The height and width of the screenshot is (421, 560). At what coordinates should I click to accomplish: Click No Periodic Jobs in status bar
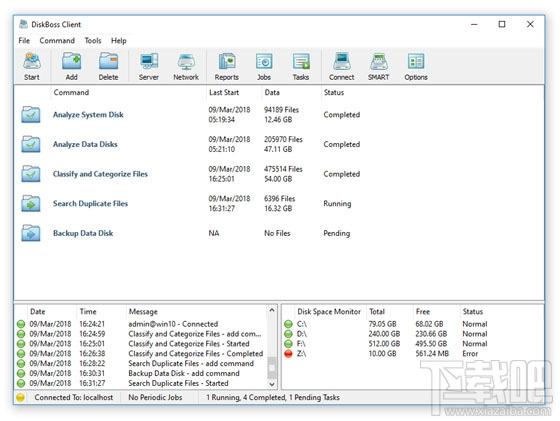[155, 397]
